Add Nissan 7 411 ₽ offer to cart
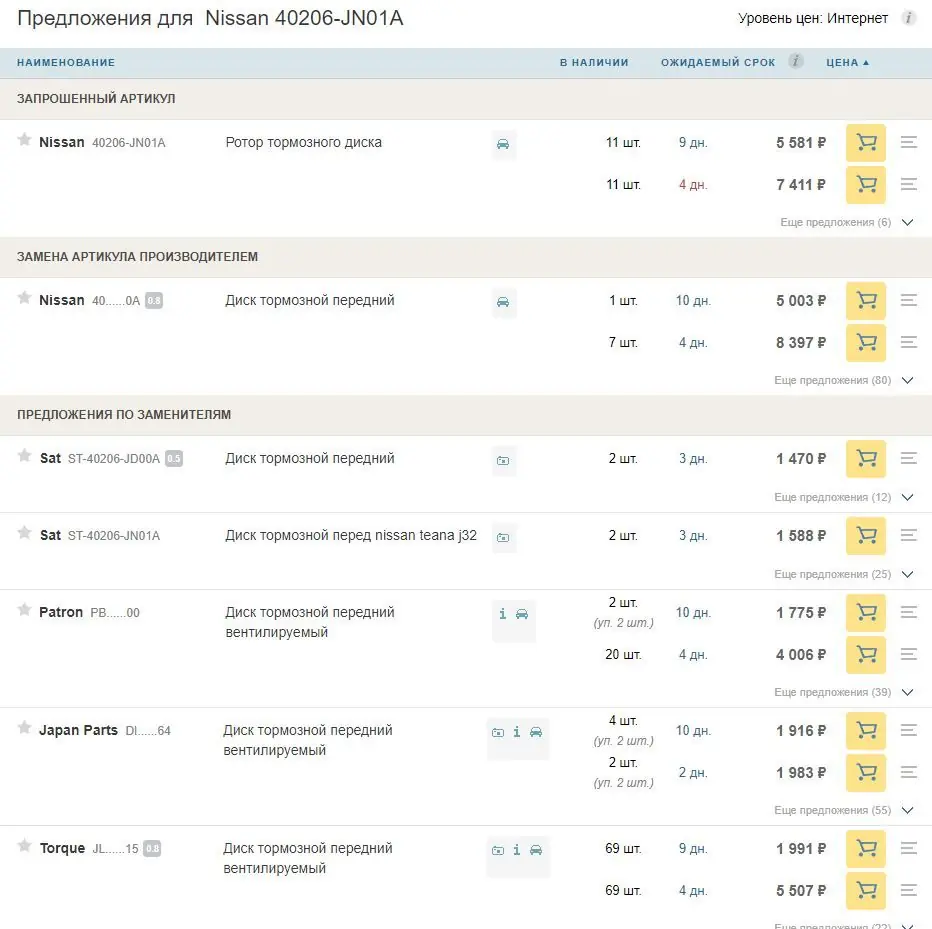 [865, 184]
